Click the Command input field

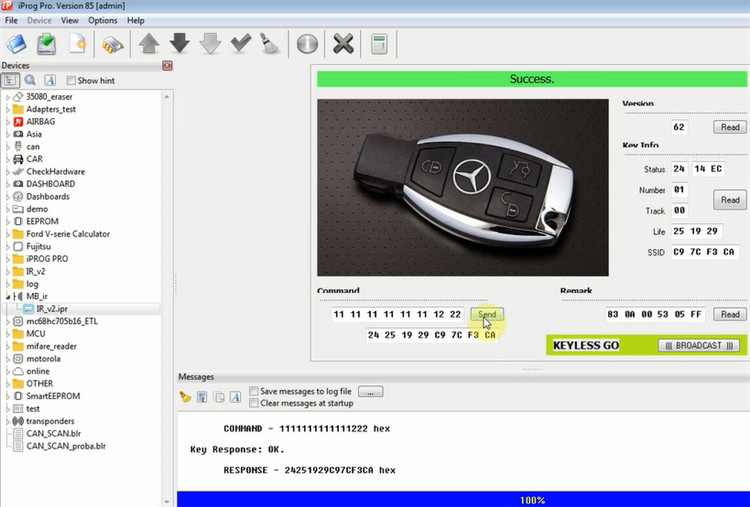[397, 314]
